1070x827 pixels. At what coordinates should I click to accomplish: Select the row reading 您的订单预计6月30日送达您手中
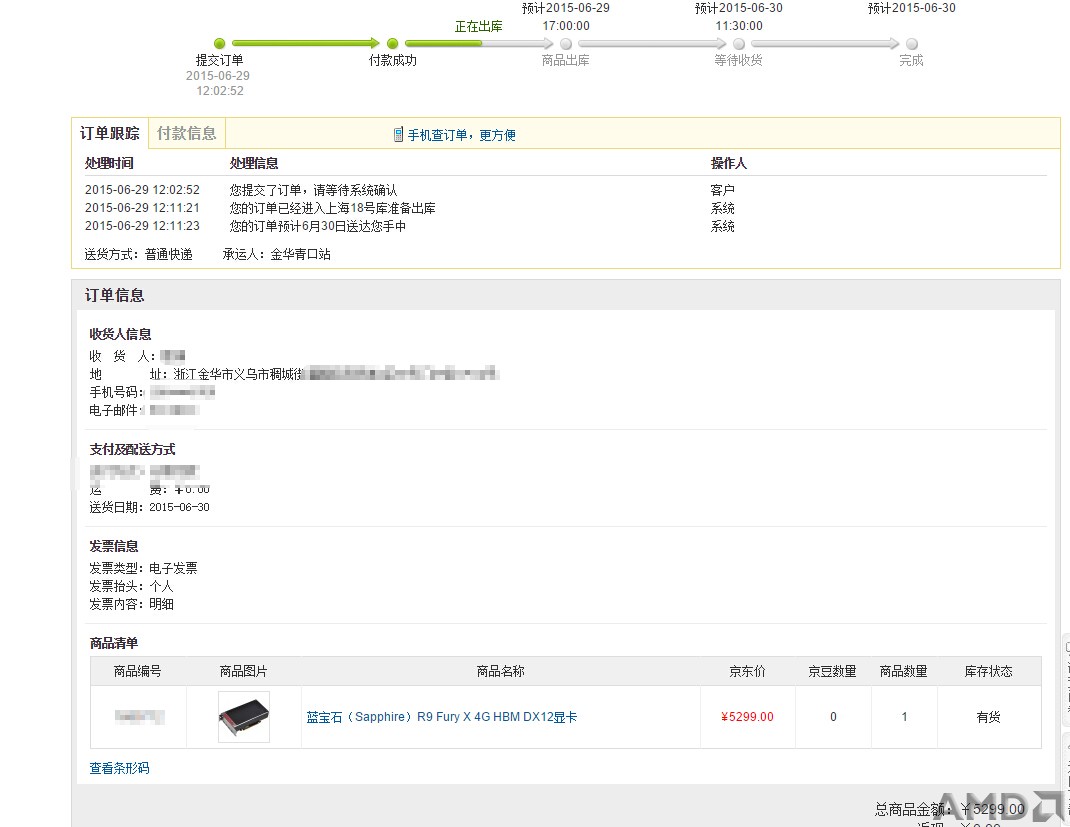click(566, 226)
